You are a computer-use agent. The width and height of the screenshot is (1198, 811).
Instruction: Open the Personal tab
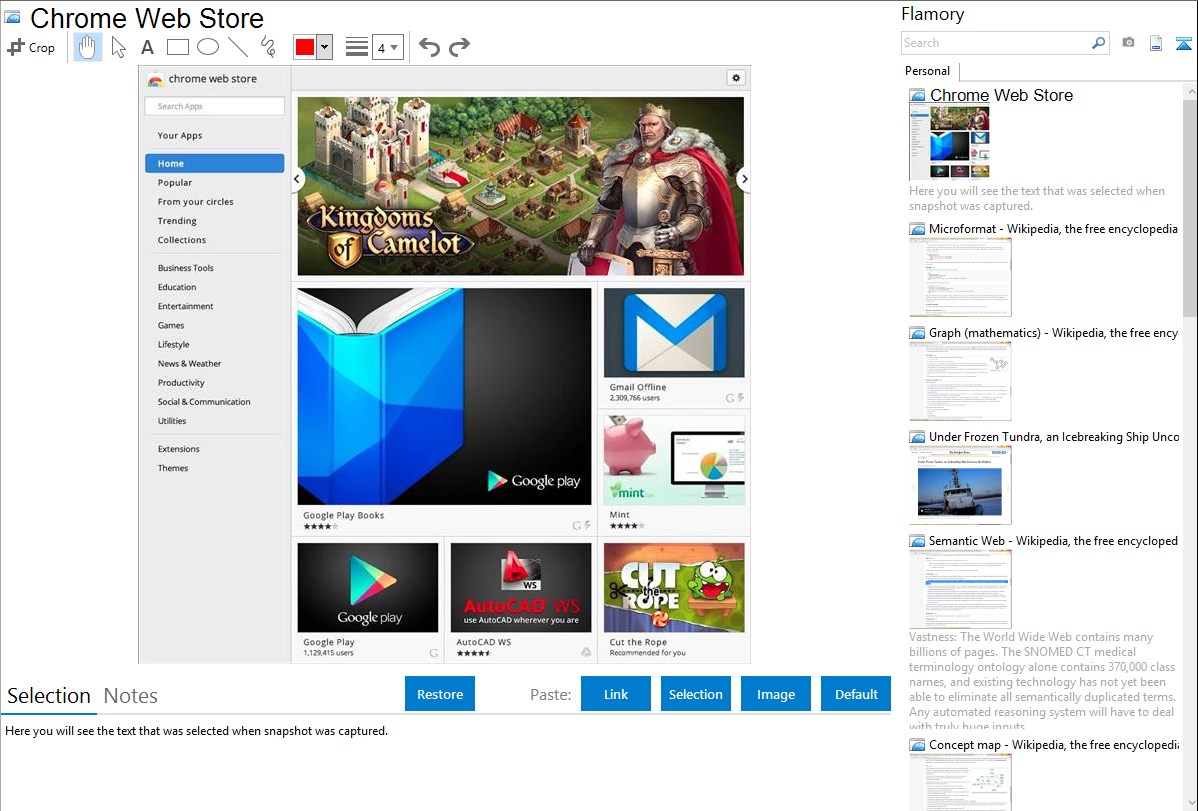(928, 71)
